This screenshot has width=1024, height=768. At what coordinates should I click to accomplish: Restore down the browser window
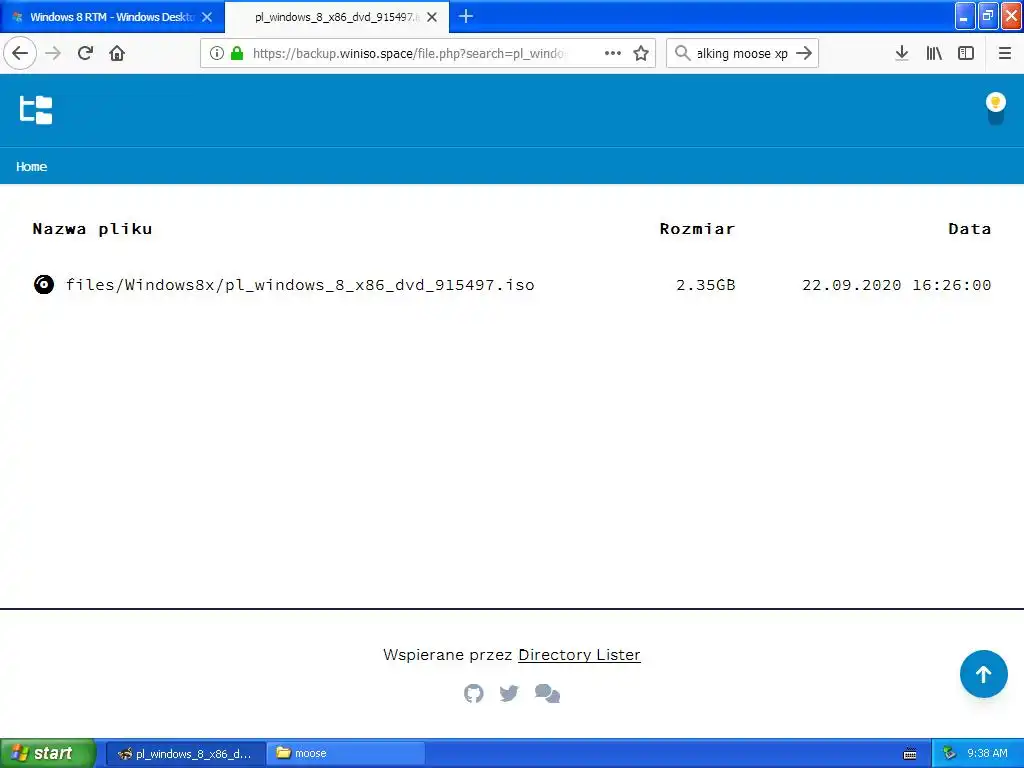point(988,16)
